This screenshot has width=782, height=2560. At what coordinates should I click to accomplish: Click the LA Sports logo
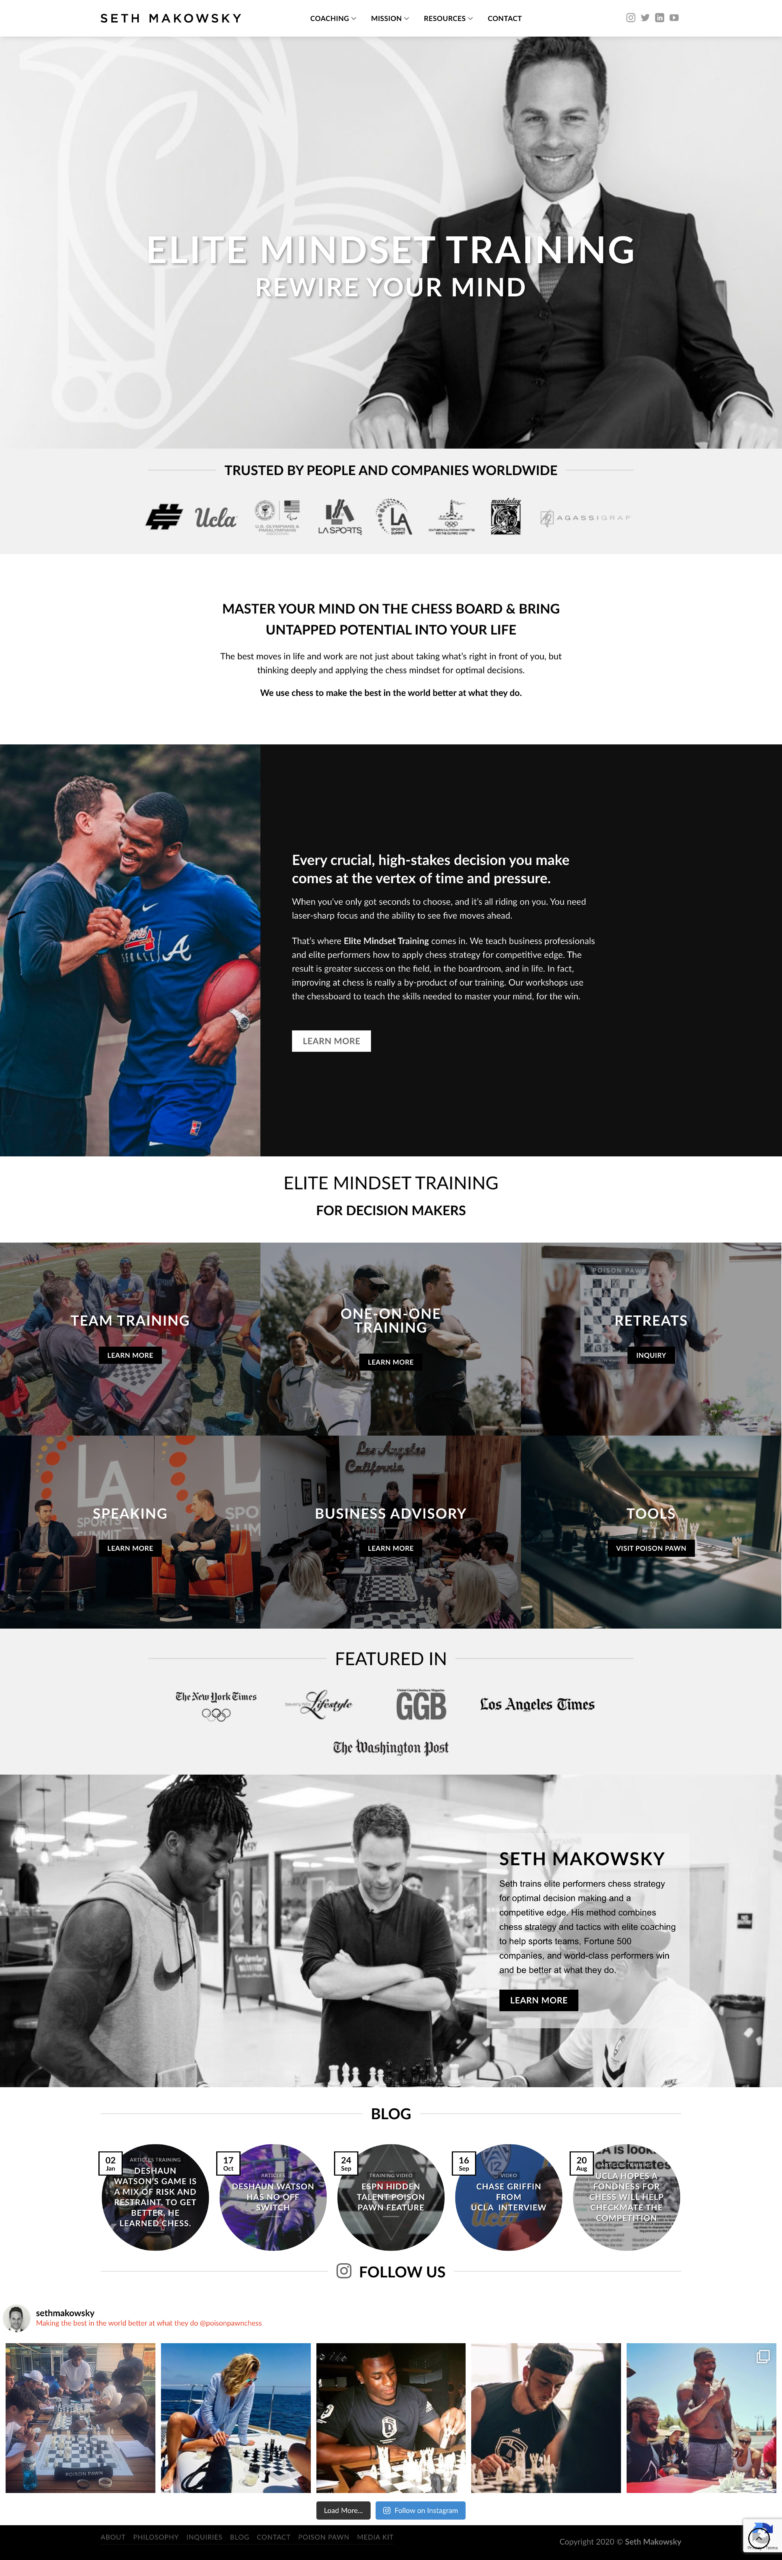[x=340, y=517]
